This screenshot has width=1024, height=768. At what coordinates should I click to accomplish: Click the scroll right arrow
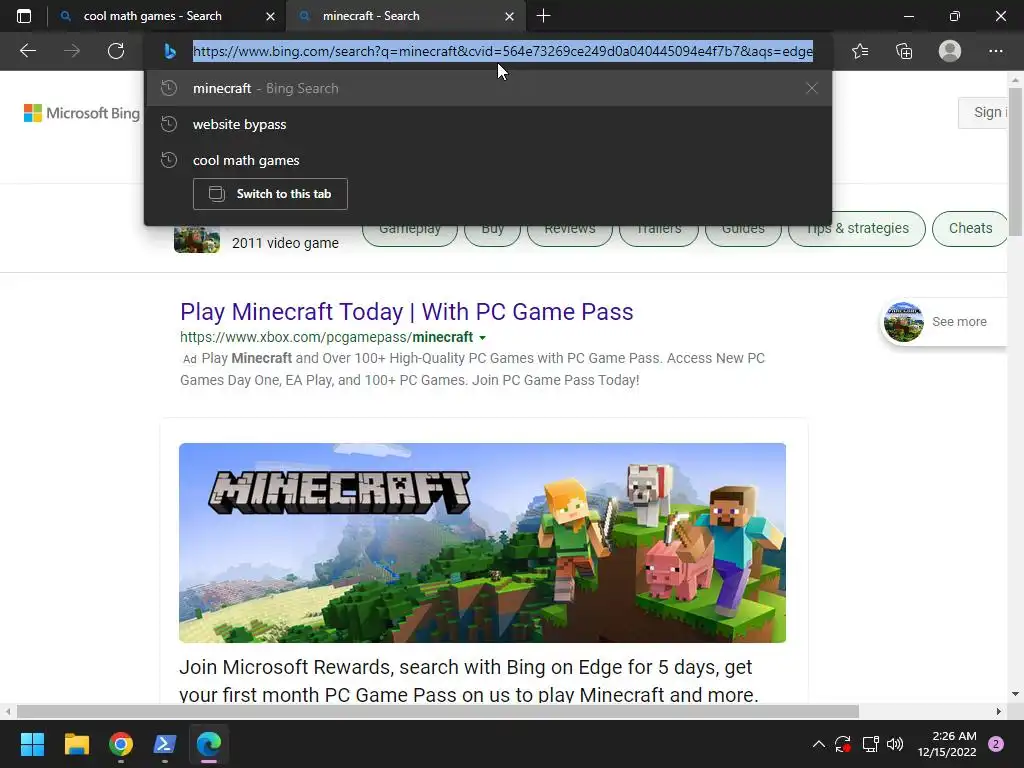pos(999,711)
